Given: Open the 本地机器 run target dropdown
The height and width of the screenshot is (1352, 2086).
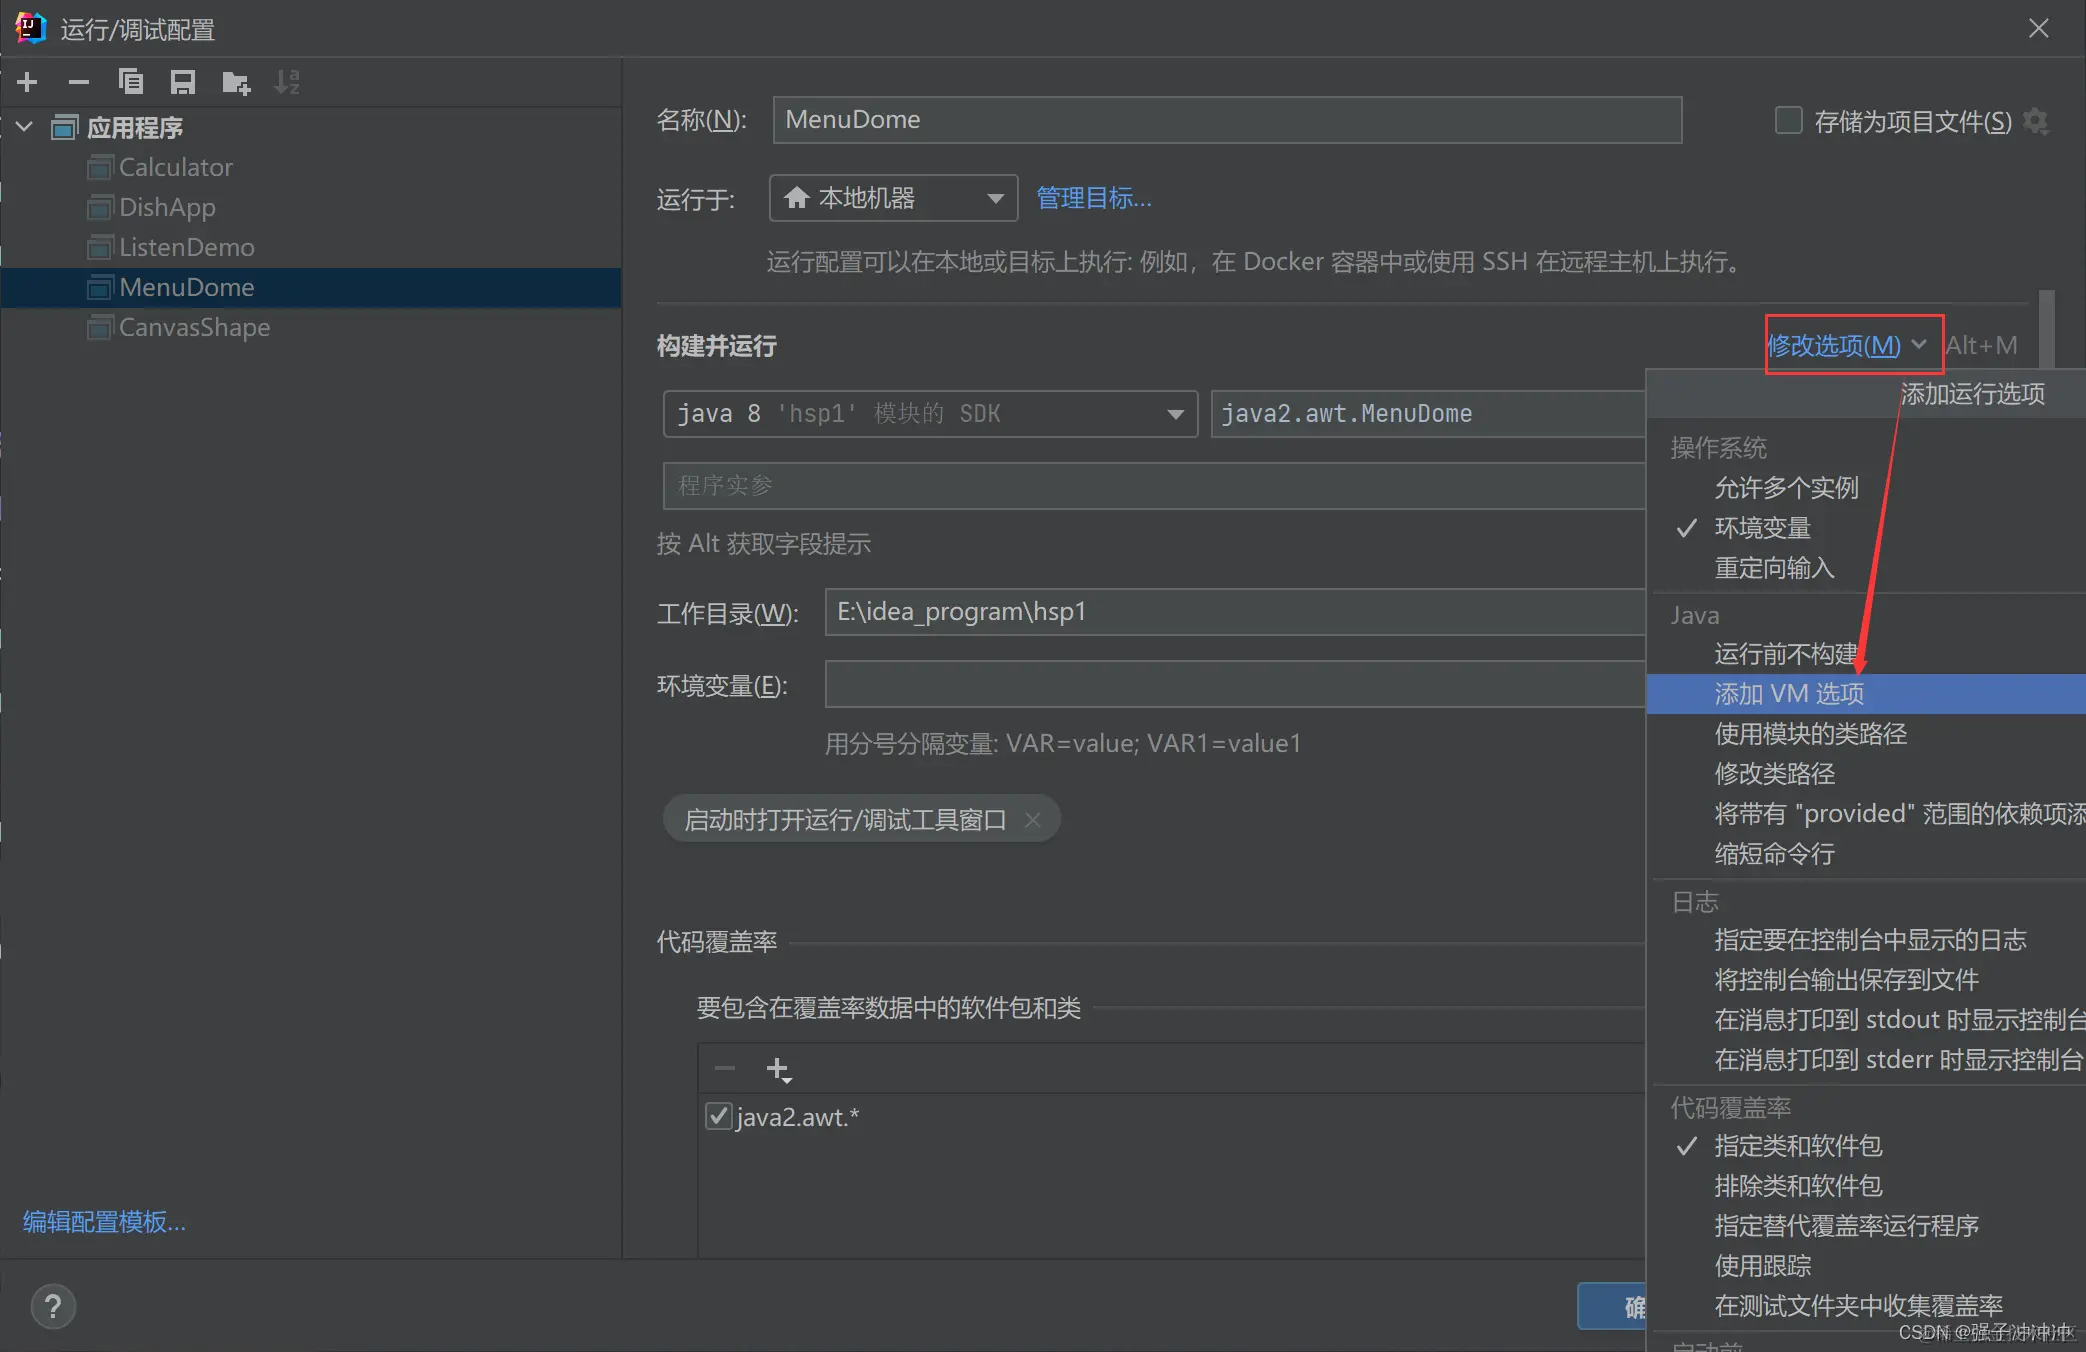Looking at the screenshot, I should 893,198.
